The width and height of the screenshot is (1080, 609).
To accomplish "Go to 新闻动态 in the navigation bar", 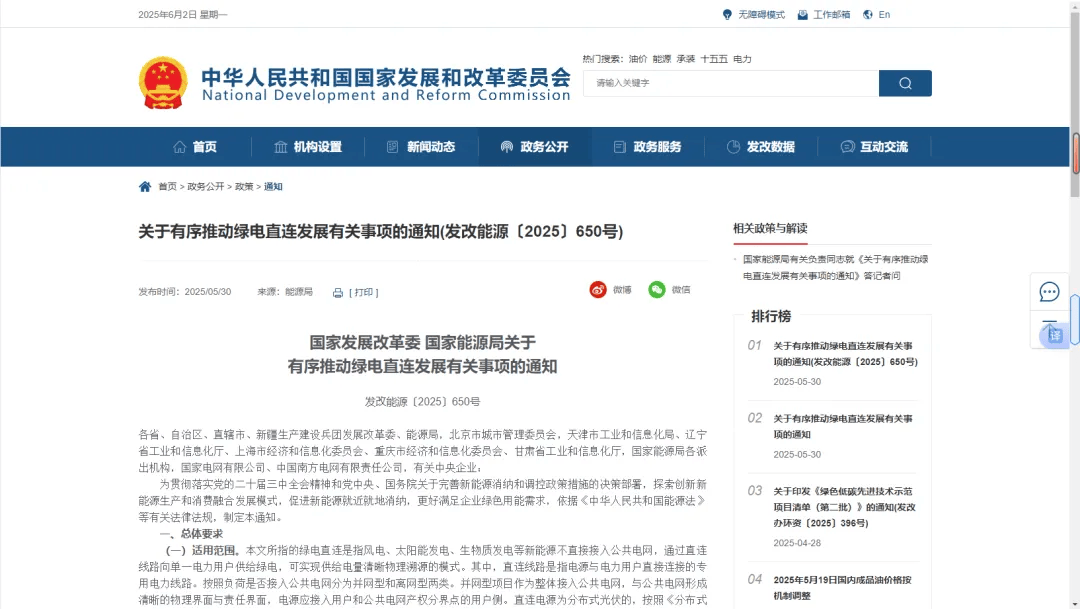I will [x=431, y=147].
